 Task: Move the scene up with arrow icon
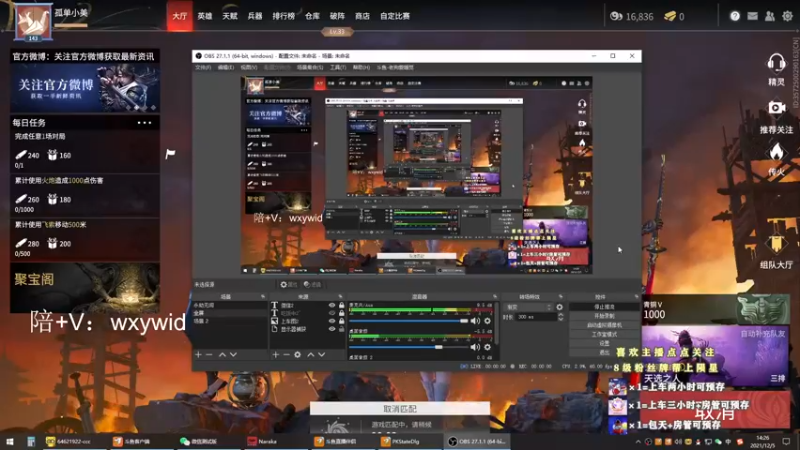[x=222, y=355]
